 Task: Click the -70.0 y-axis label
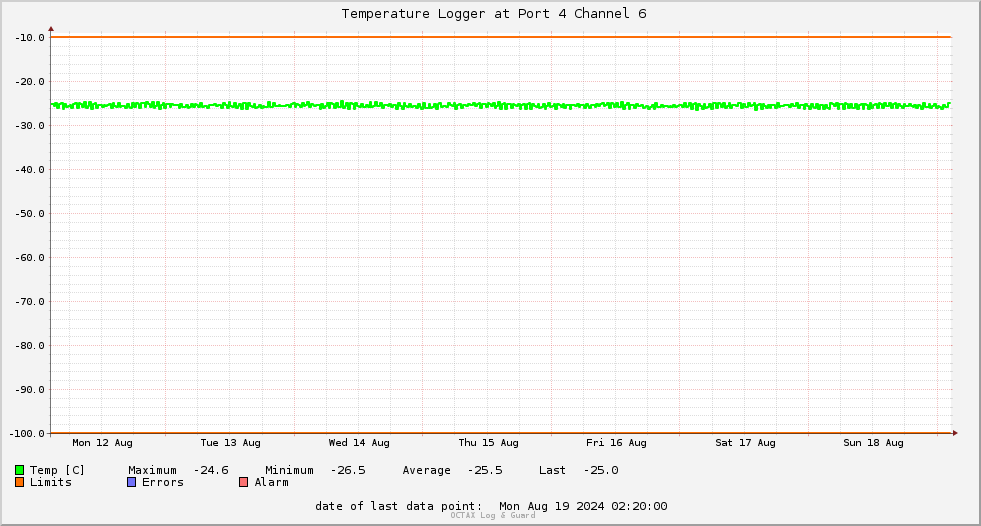coord(29,301)
